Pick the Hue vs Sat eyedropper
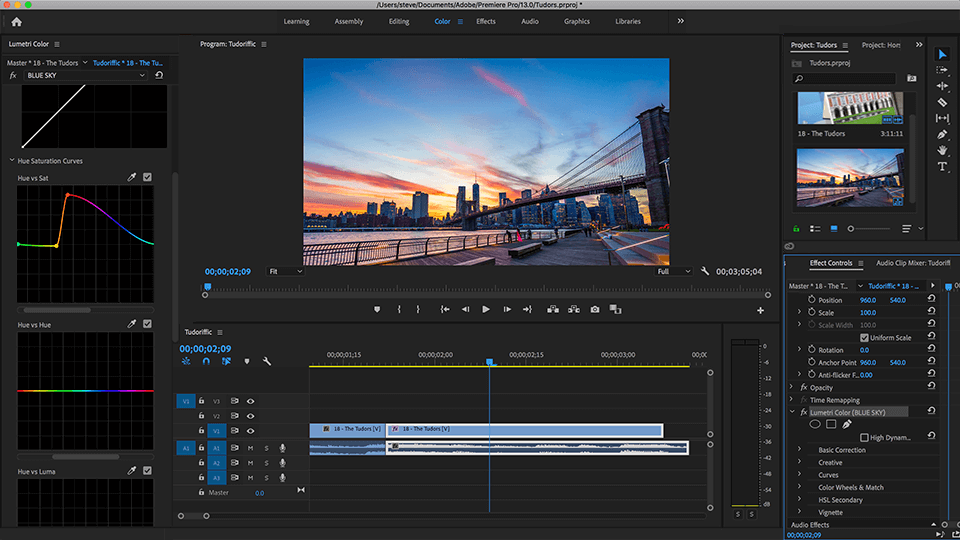960x540 pixels. (132, 178)
